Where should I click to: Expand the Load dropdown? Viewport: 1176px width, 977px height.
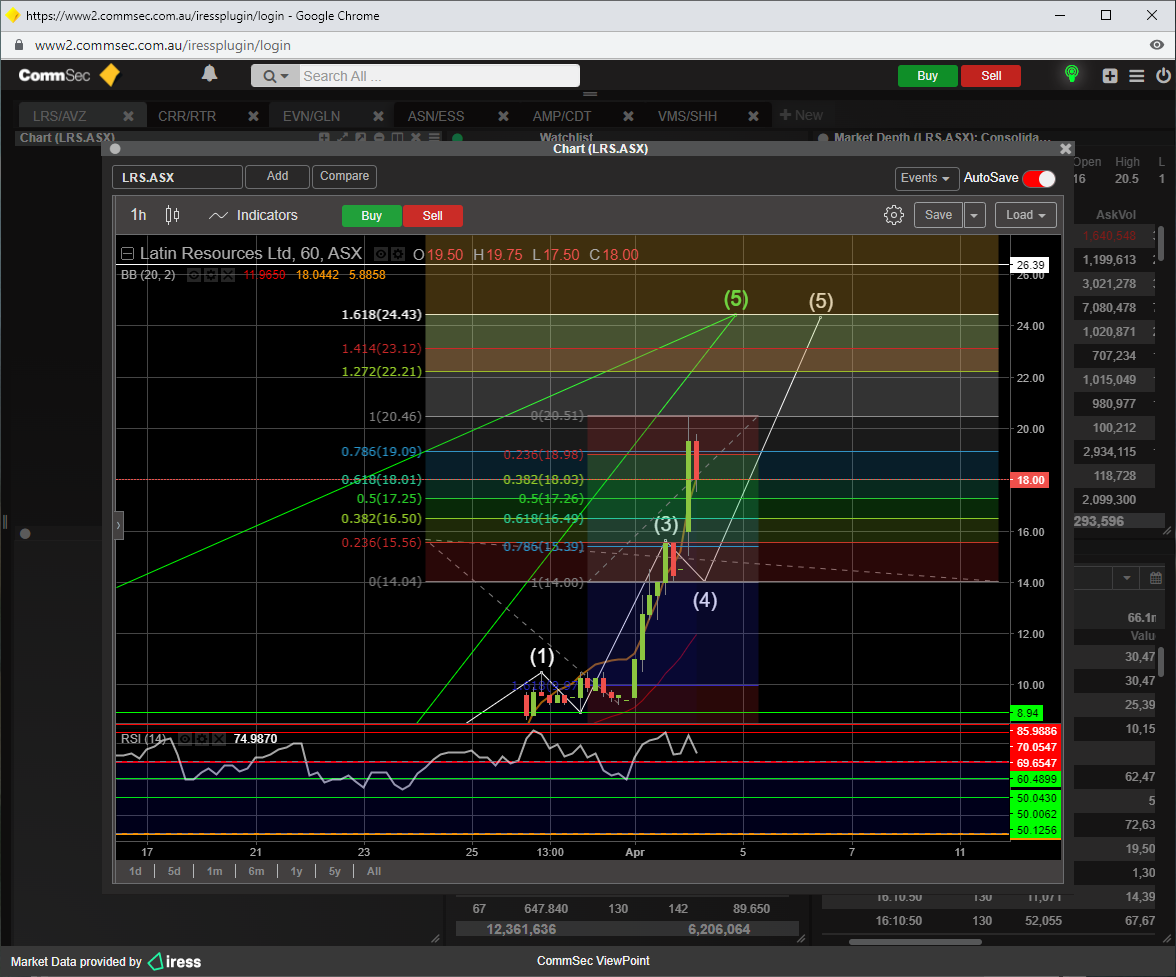[1025, 215]
